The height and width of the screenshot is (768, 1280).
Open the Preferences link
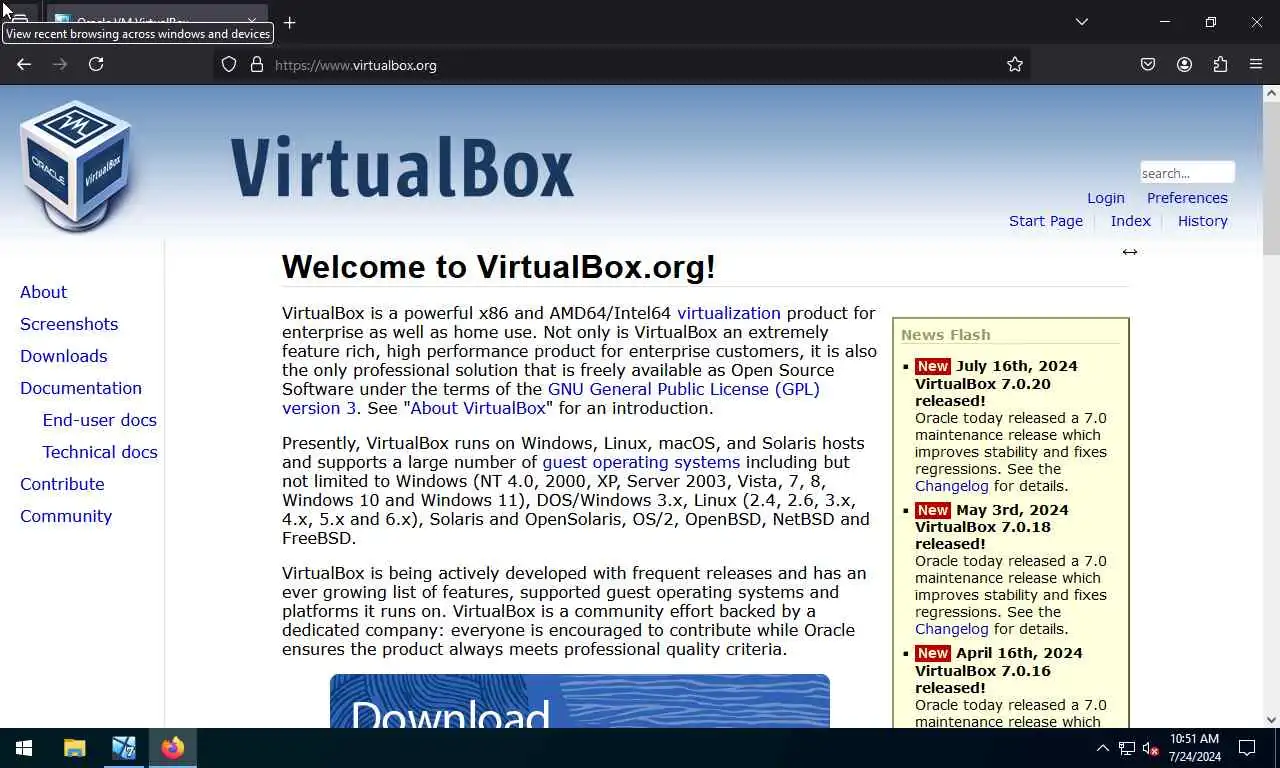point(1187,198)
